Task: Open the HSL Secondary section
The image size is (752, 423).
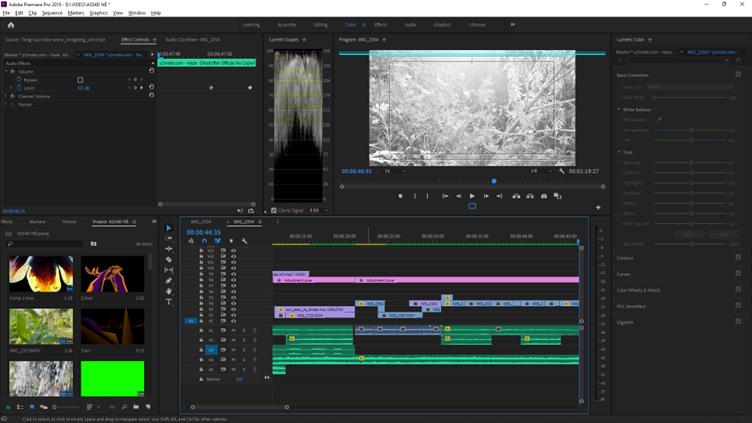Action: [x=631, y=306]
